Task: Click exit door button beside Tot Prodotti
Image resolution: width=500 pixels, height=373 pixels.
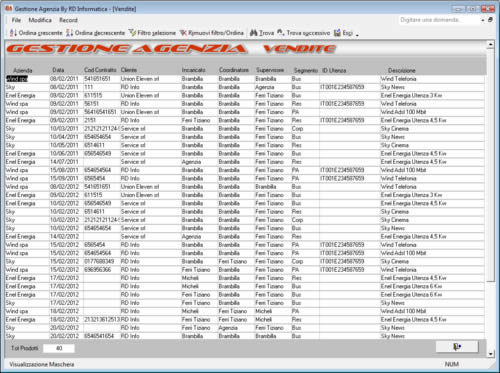Action: [457, 347]
